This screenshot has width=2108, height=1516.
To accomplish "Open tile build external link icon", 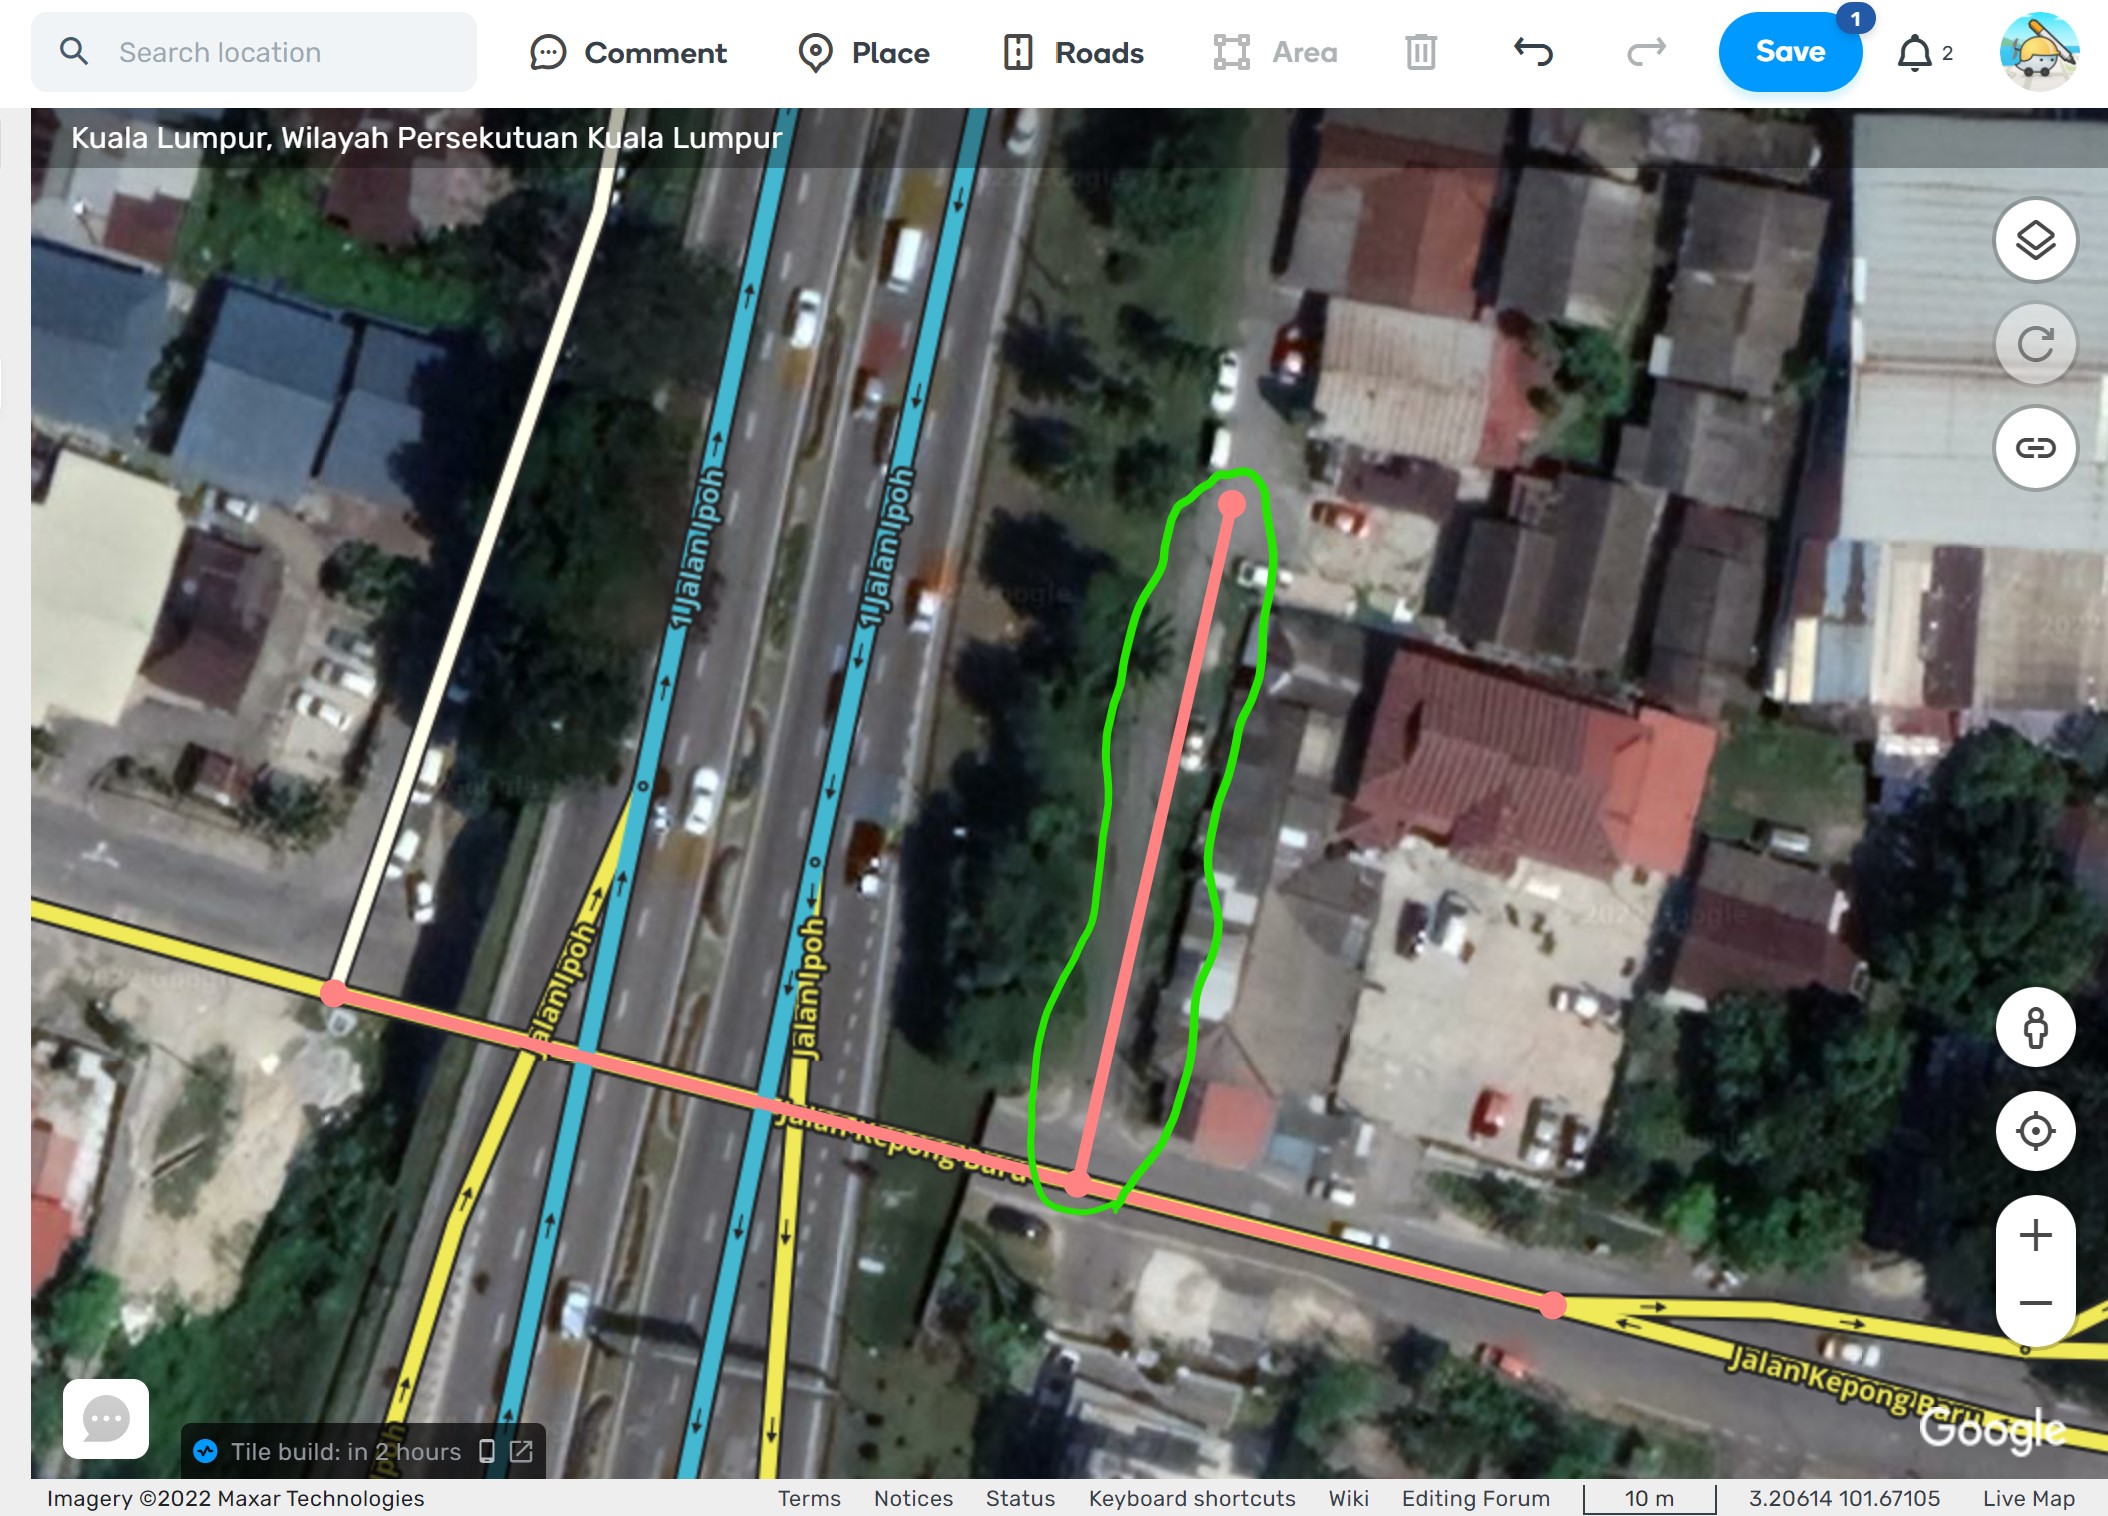I will pyautogui.click(x=521, y=1451).
